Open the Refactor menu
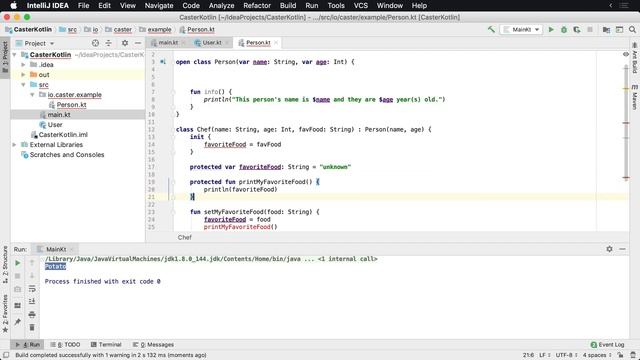This screenshot has width=640, height=360. pos(257,5)
